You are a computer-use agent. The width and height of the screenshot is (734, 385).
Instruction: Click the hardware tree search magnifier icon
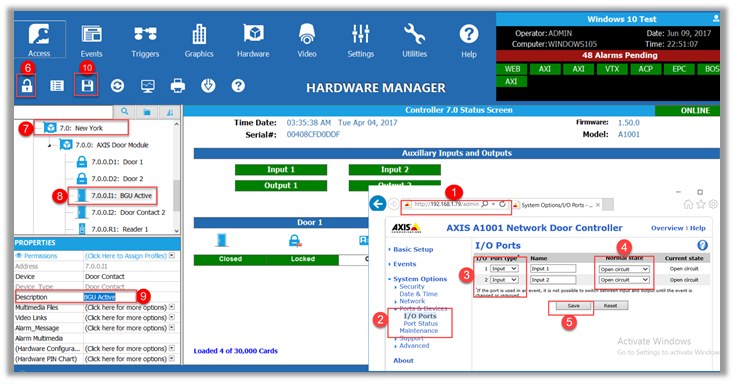coord(125,112)
